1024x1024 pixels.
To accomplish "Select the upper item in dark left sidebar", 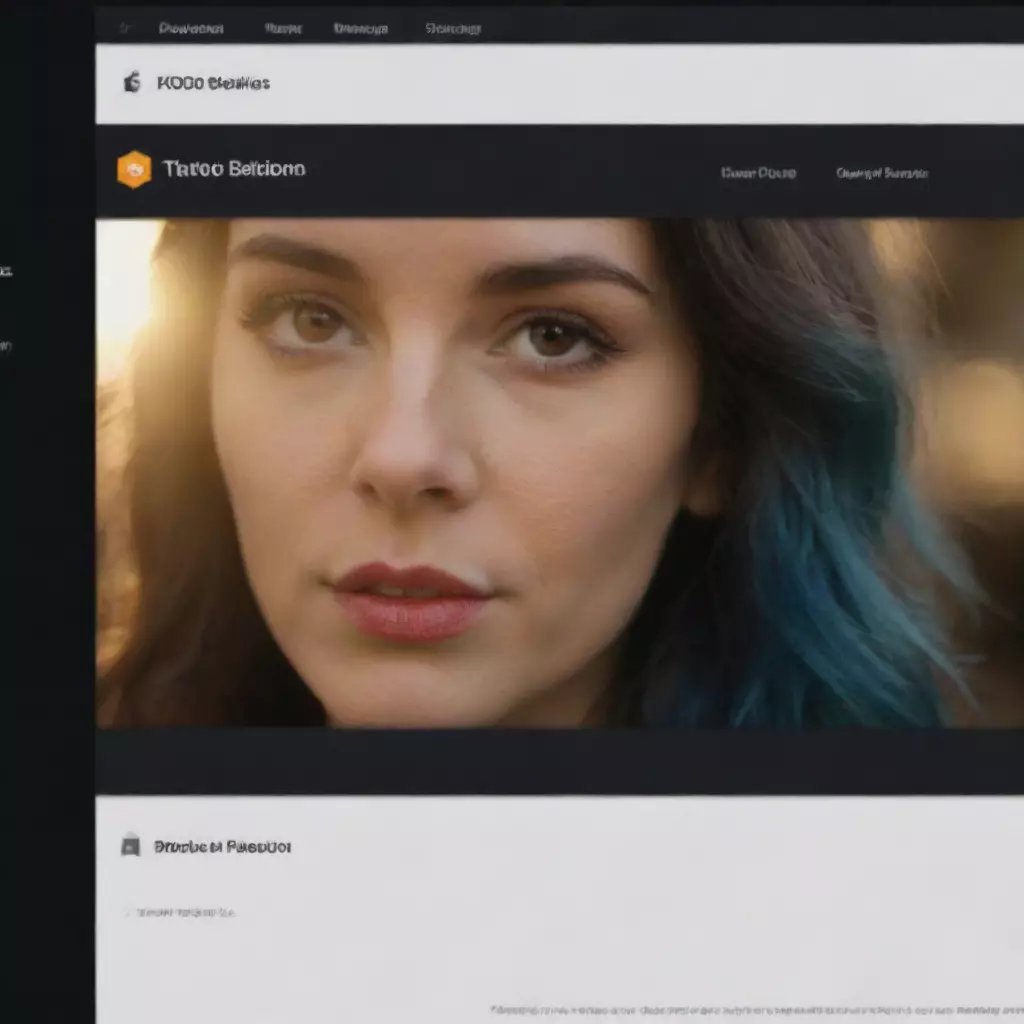I will (6, 271).
